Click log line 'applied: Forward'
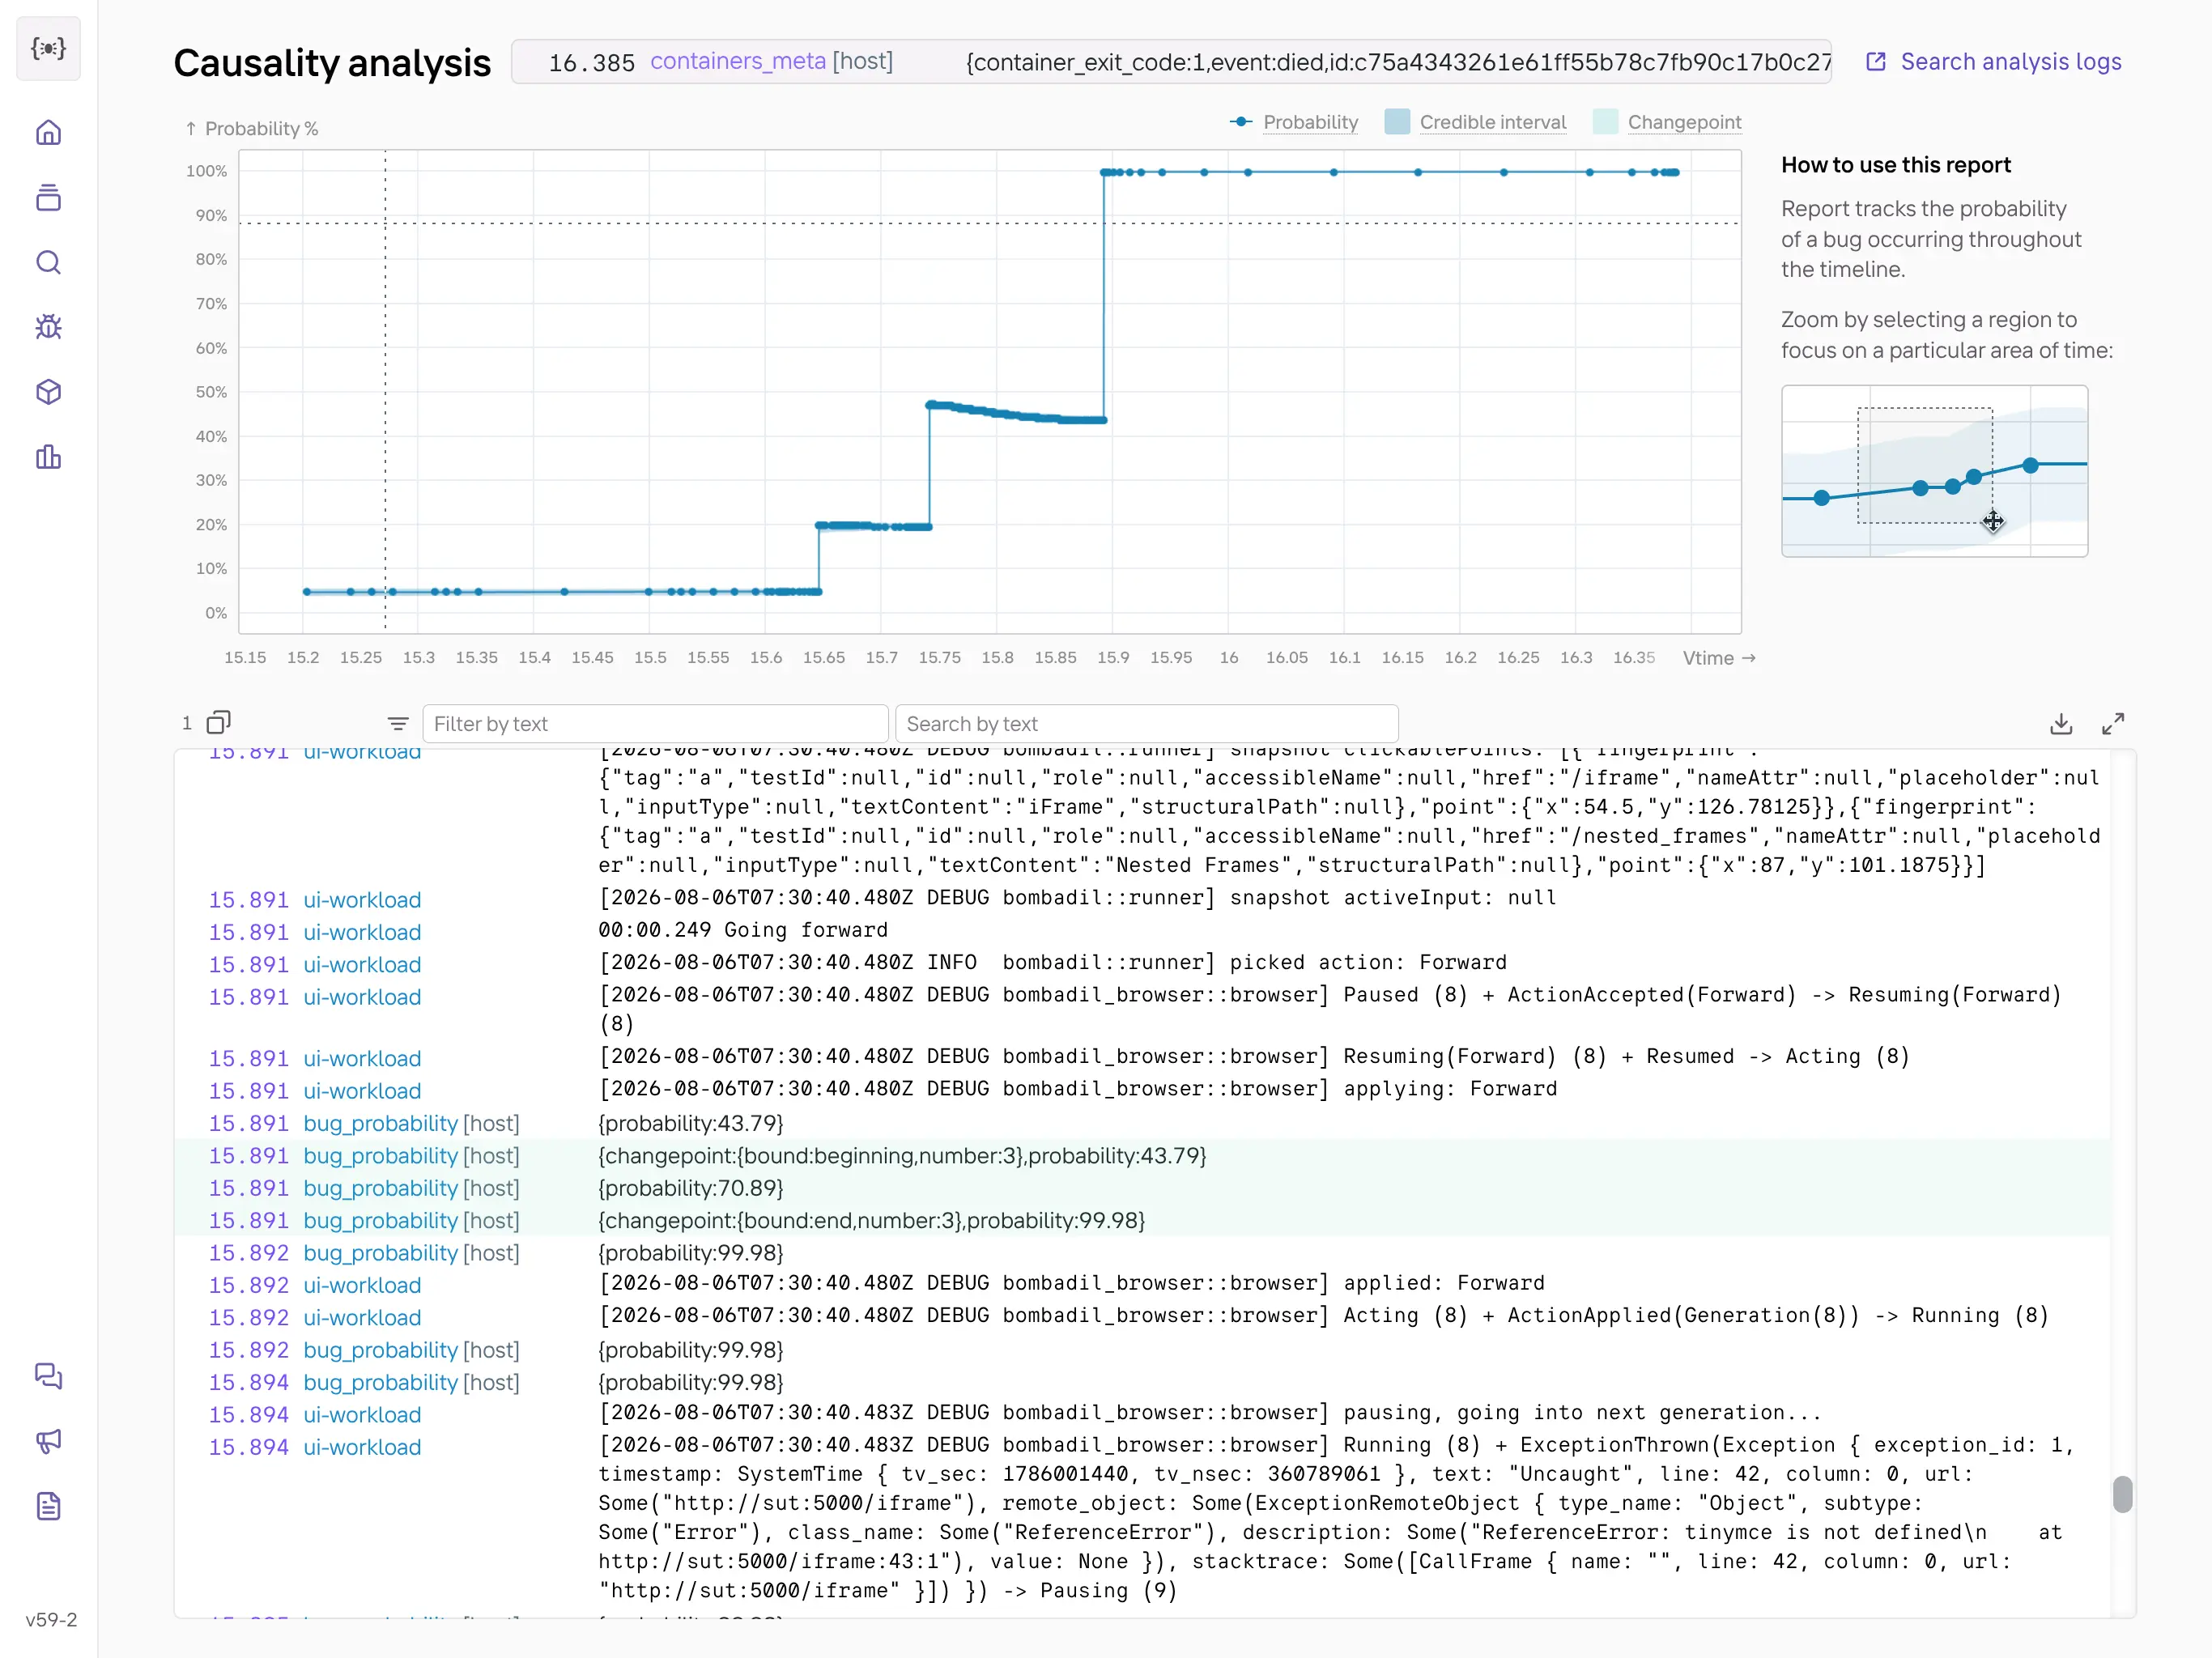 click(x=1142, y=1284)
